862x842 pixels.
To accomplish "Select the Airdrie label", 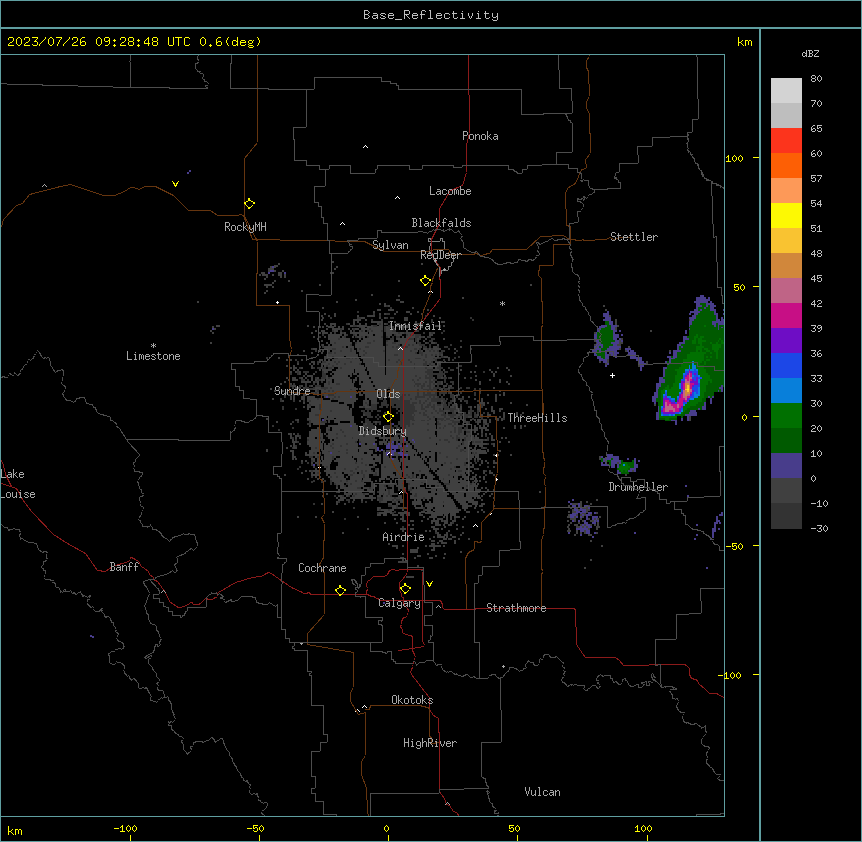I will 404,537.
